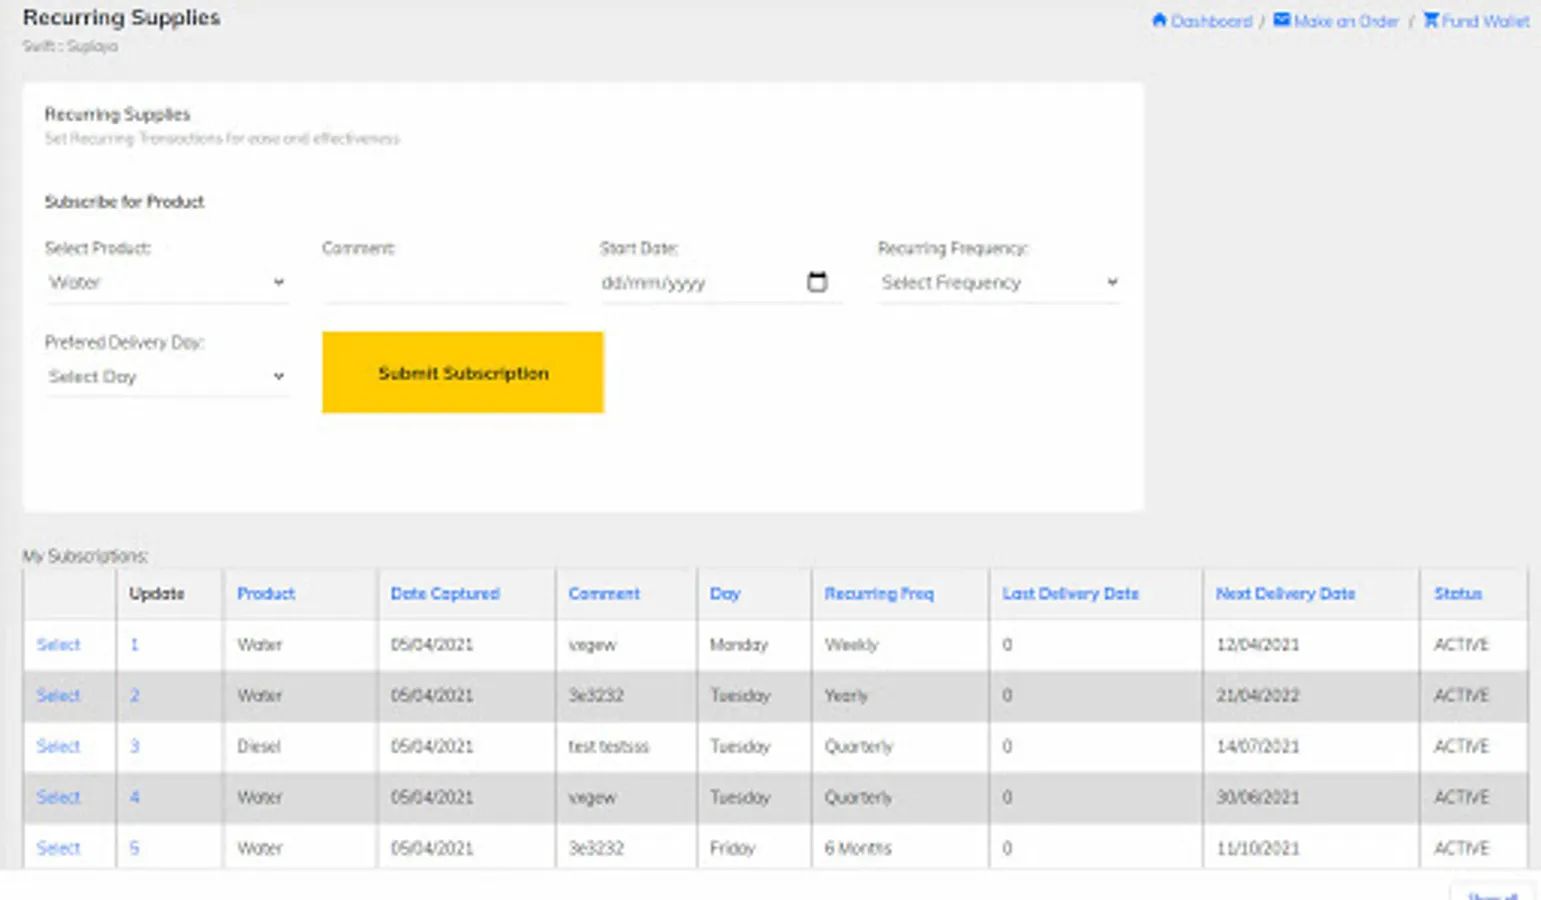Open the Start Date calendar picker icon
The height and width of the screenshot is (900, 1541).
[x=817, y=282]
